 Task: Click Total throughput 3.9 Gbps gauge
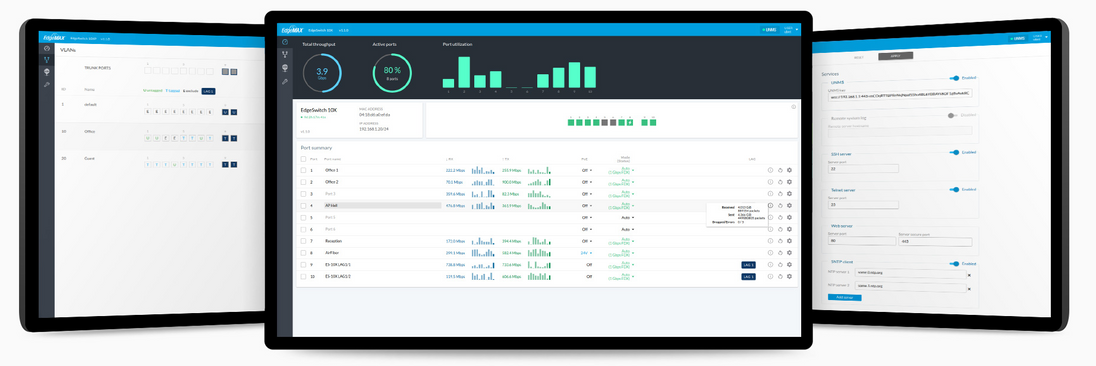pyautogui.click(x=322, y=73)
